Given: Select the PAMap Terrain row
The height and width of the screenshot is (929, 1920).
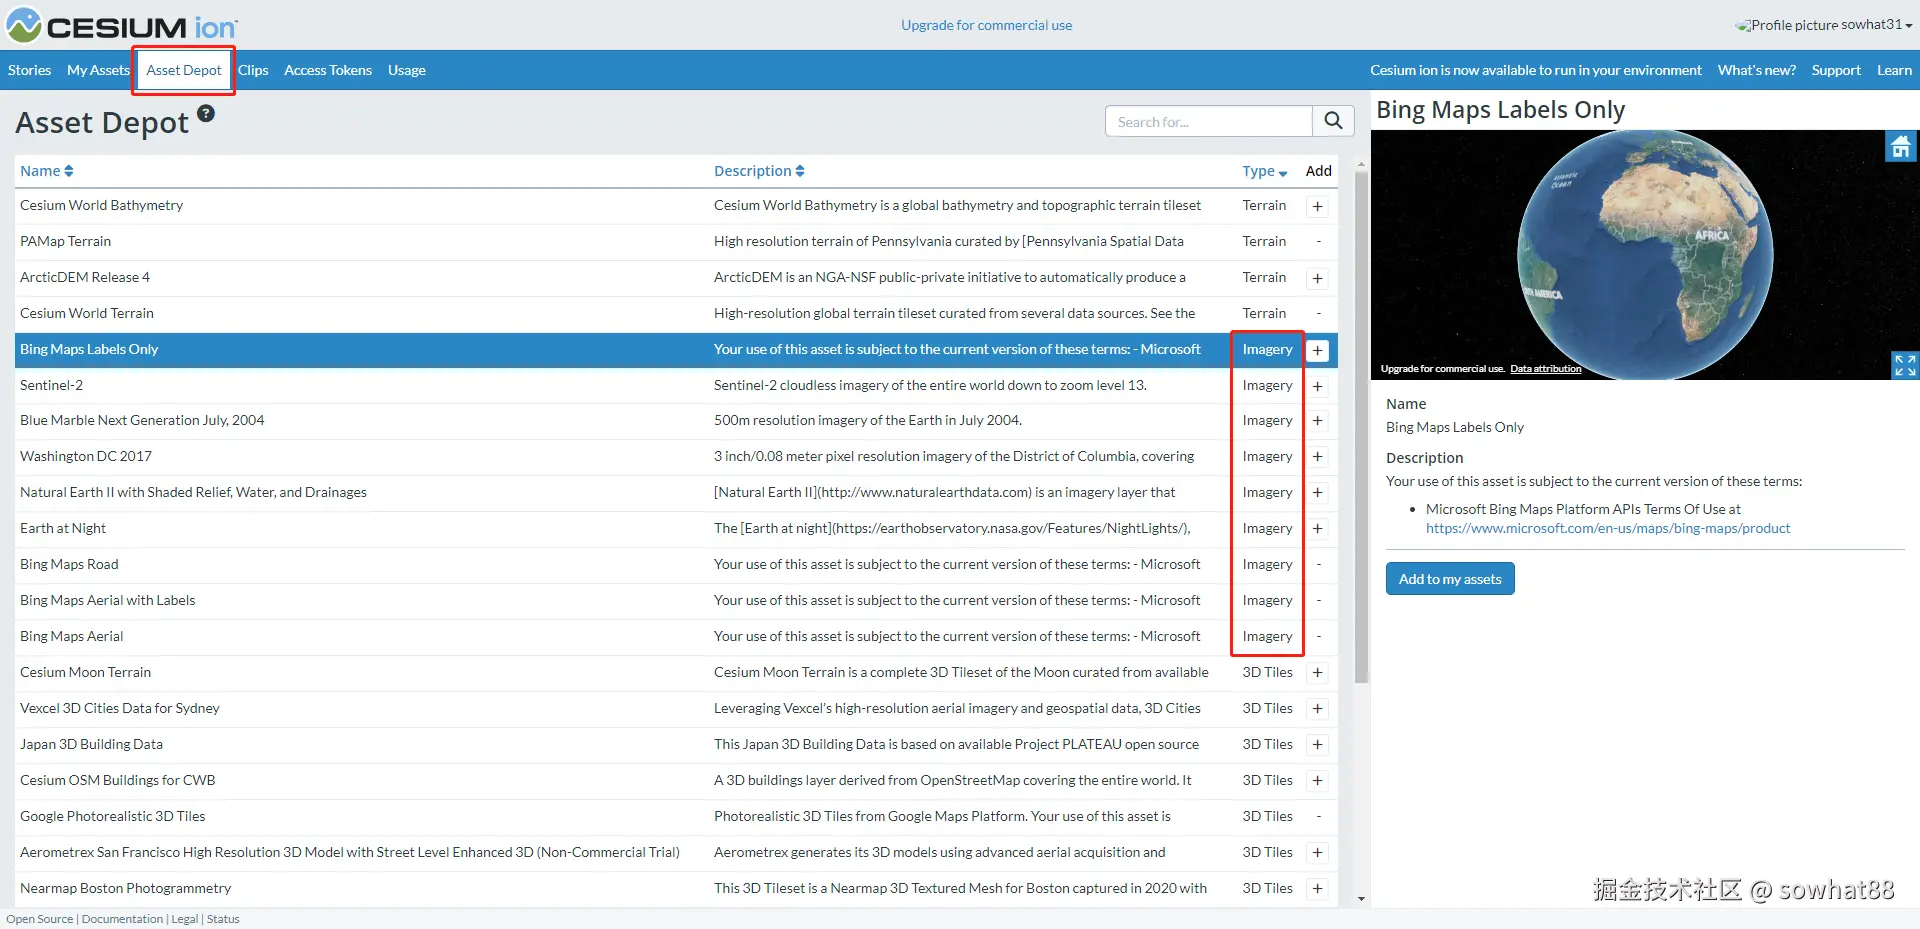Looking at the screenshot, I should point(676,242).
